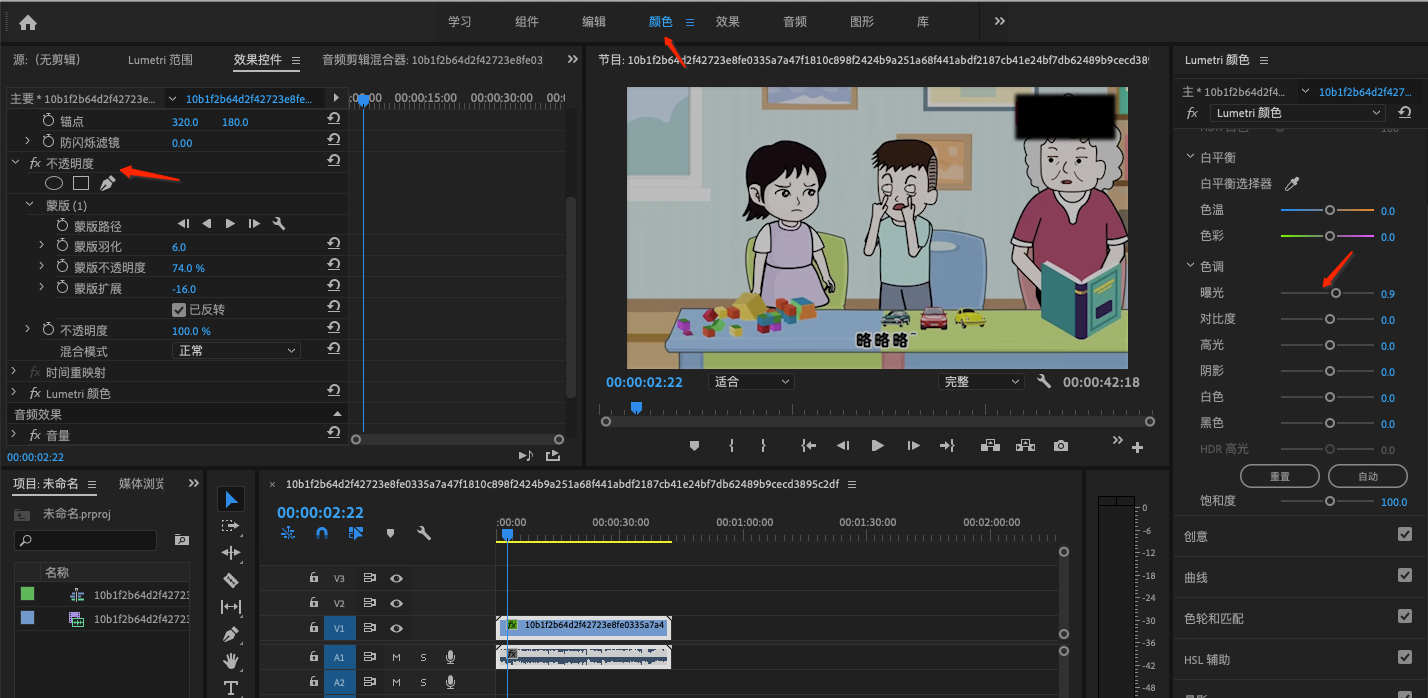Viewport: 1428px width, 698px height.
Task: Collapse the 色调 section
Action: pyautogui.click(x=1190, y=266)
